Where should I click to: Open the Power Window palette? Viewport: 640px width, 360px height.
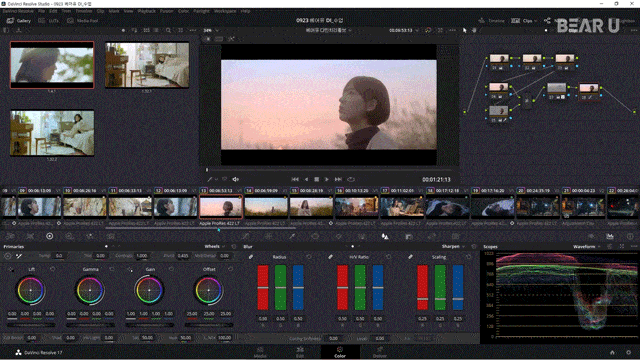point(315,236)
